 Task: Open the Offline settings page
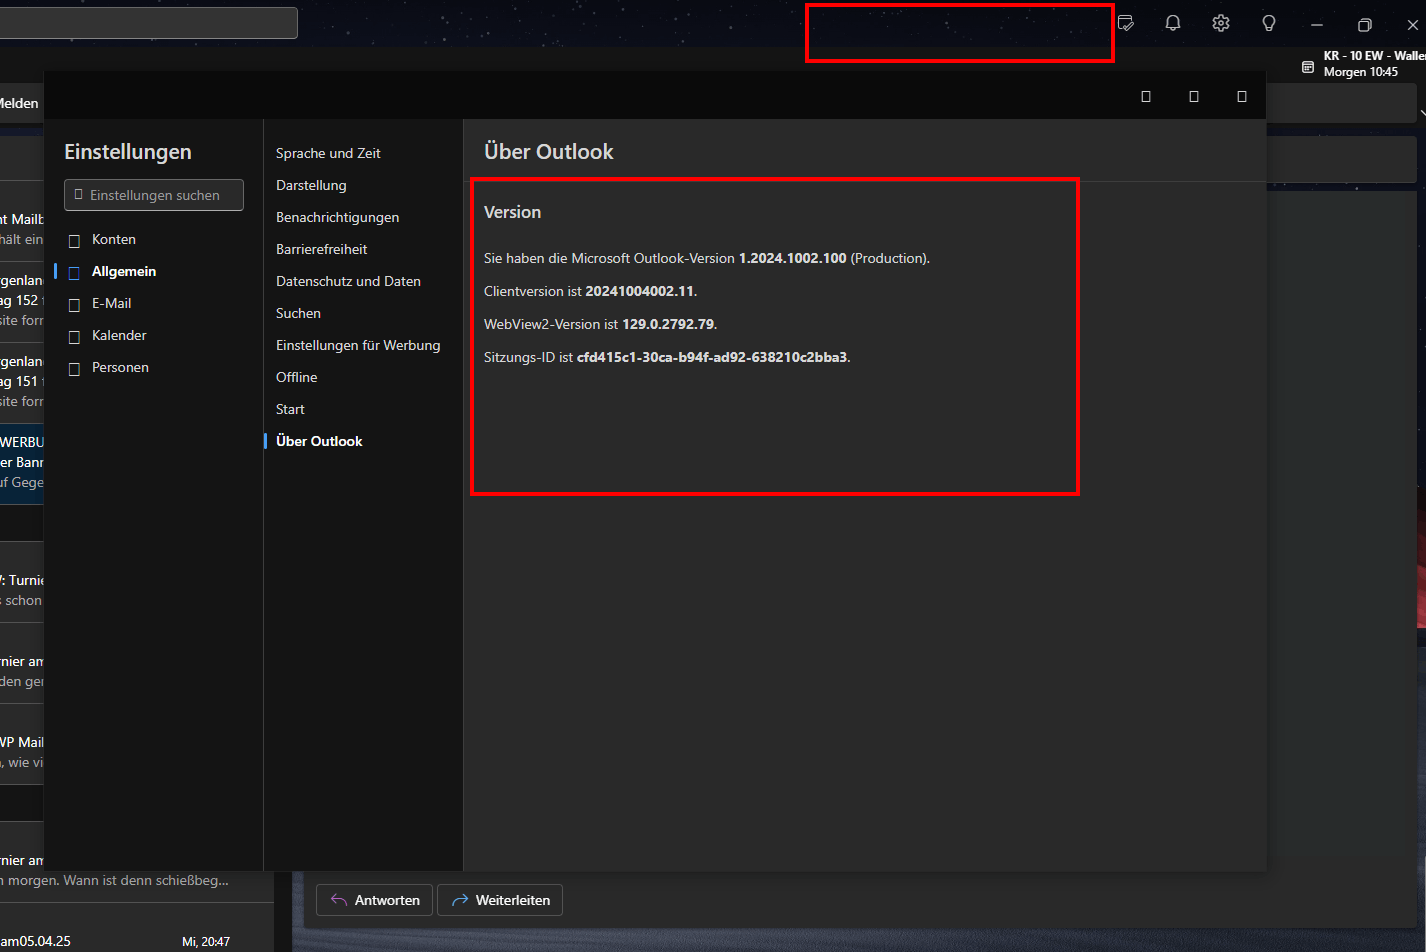tap(296, 377)
